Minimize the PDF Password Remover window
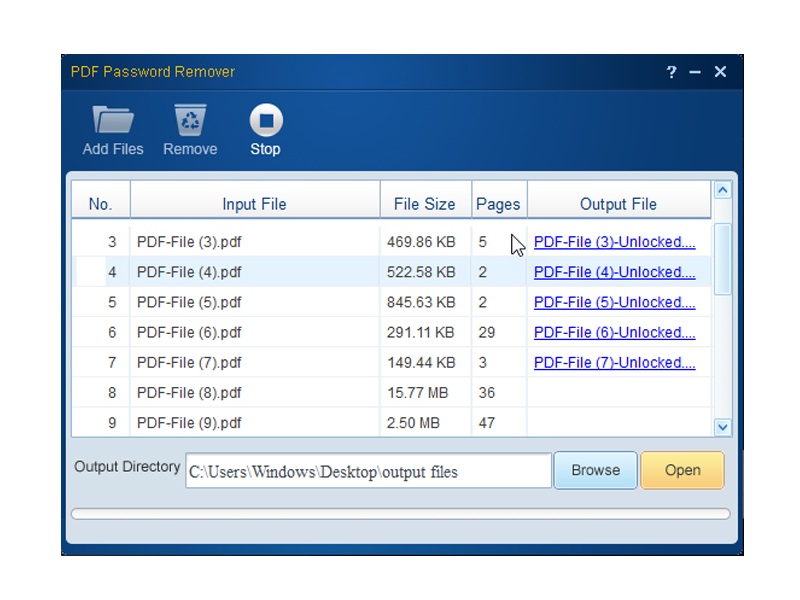Viewport: 800px width, 600px height. (695, 72)
